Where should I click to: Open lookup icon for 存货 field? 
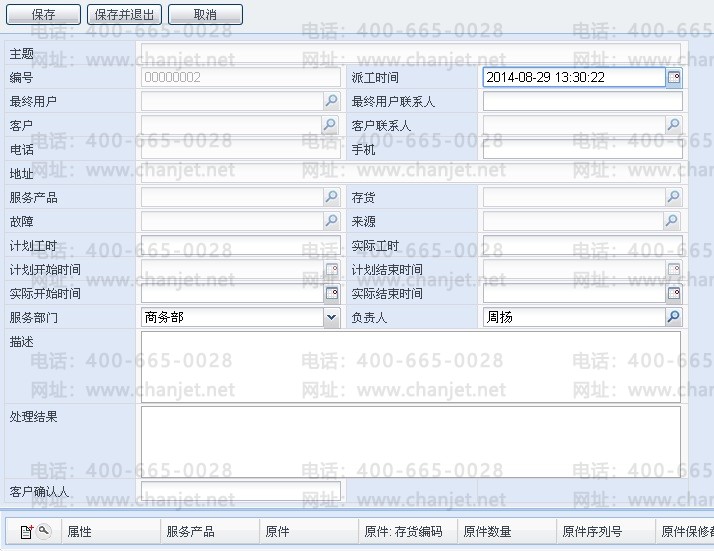[x=673, y=197]
